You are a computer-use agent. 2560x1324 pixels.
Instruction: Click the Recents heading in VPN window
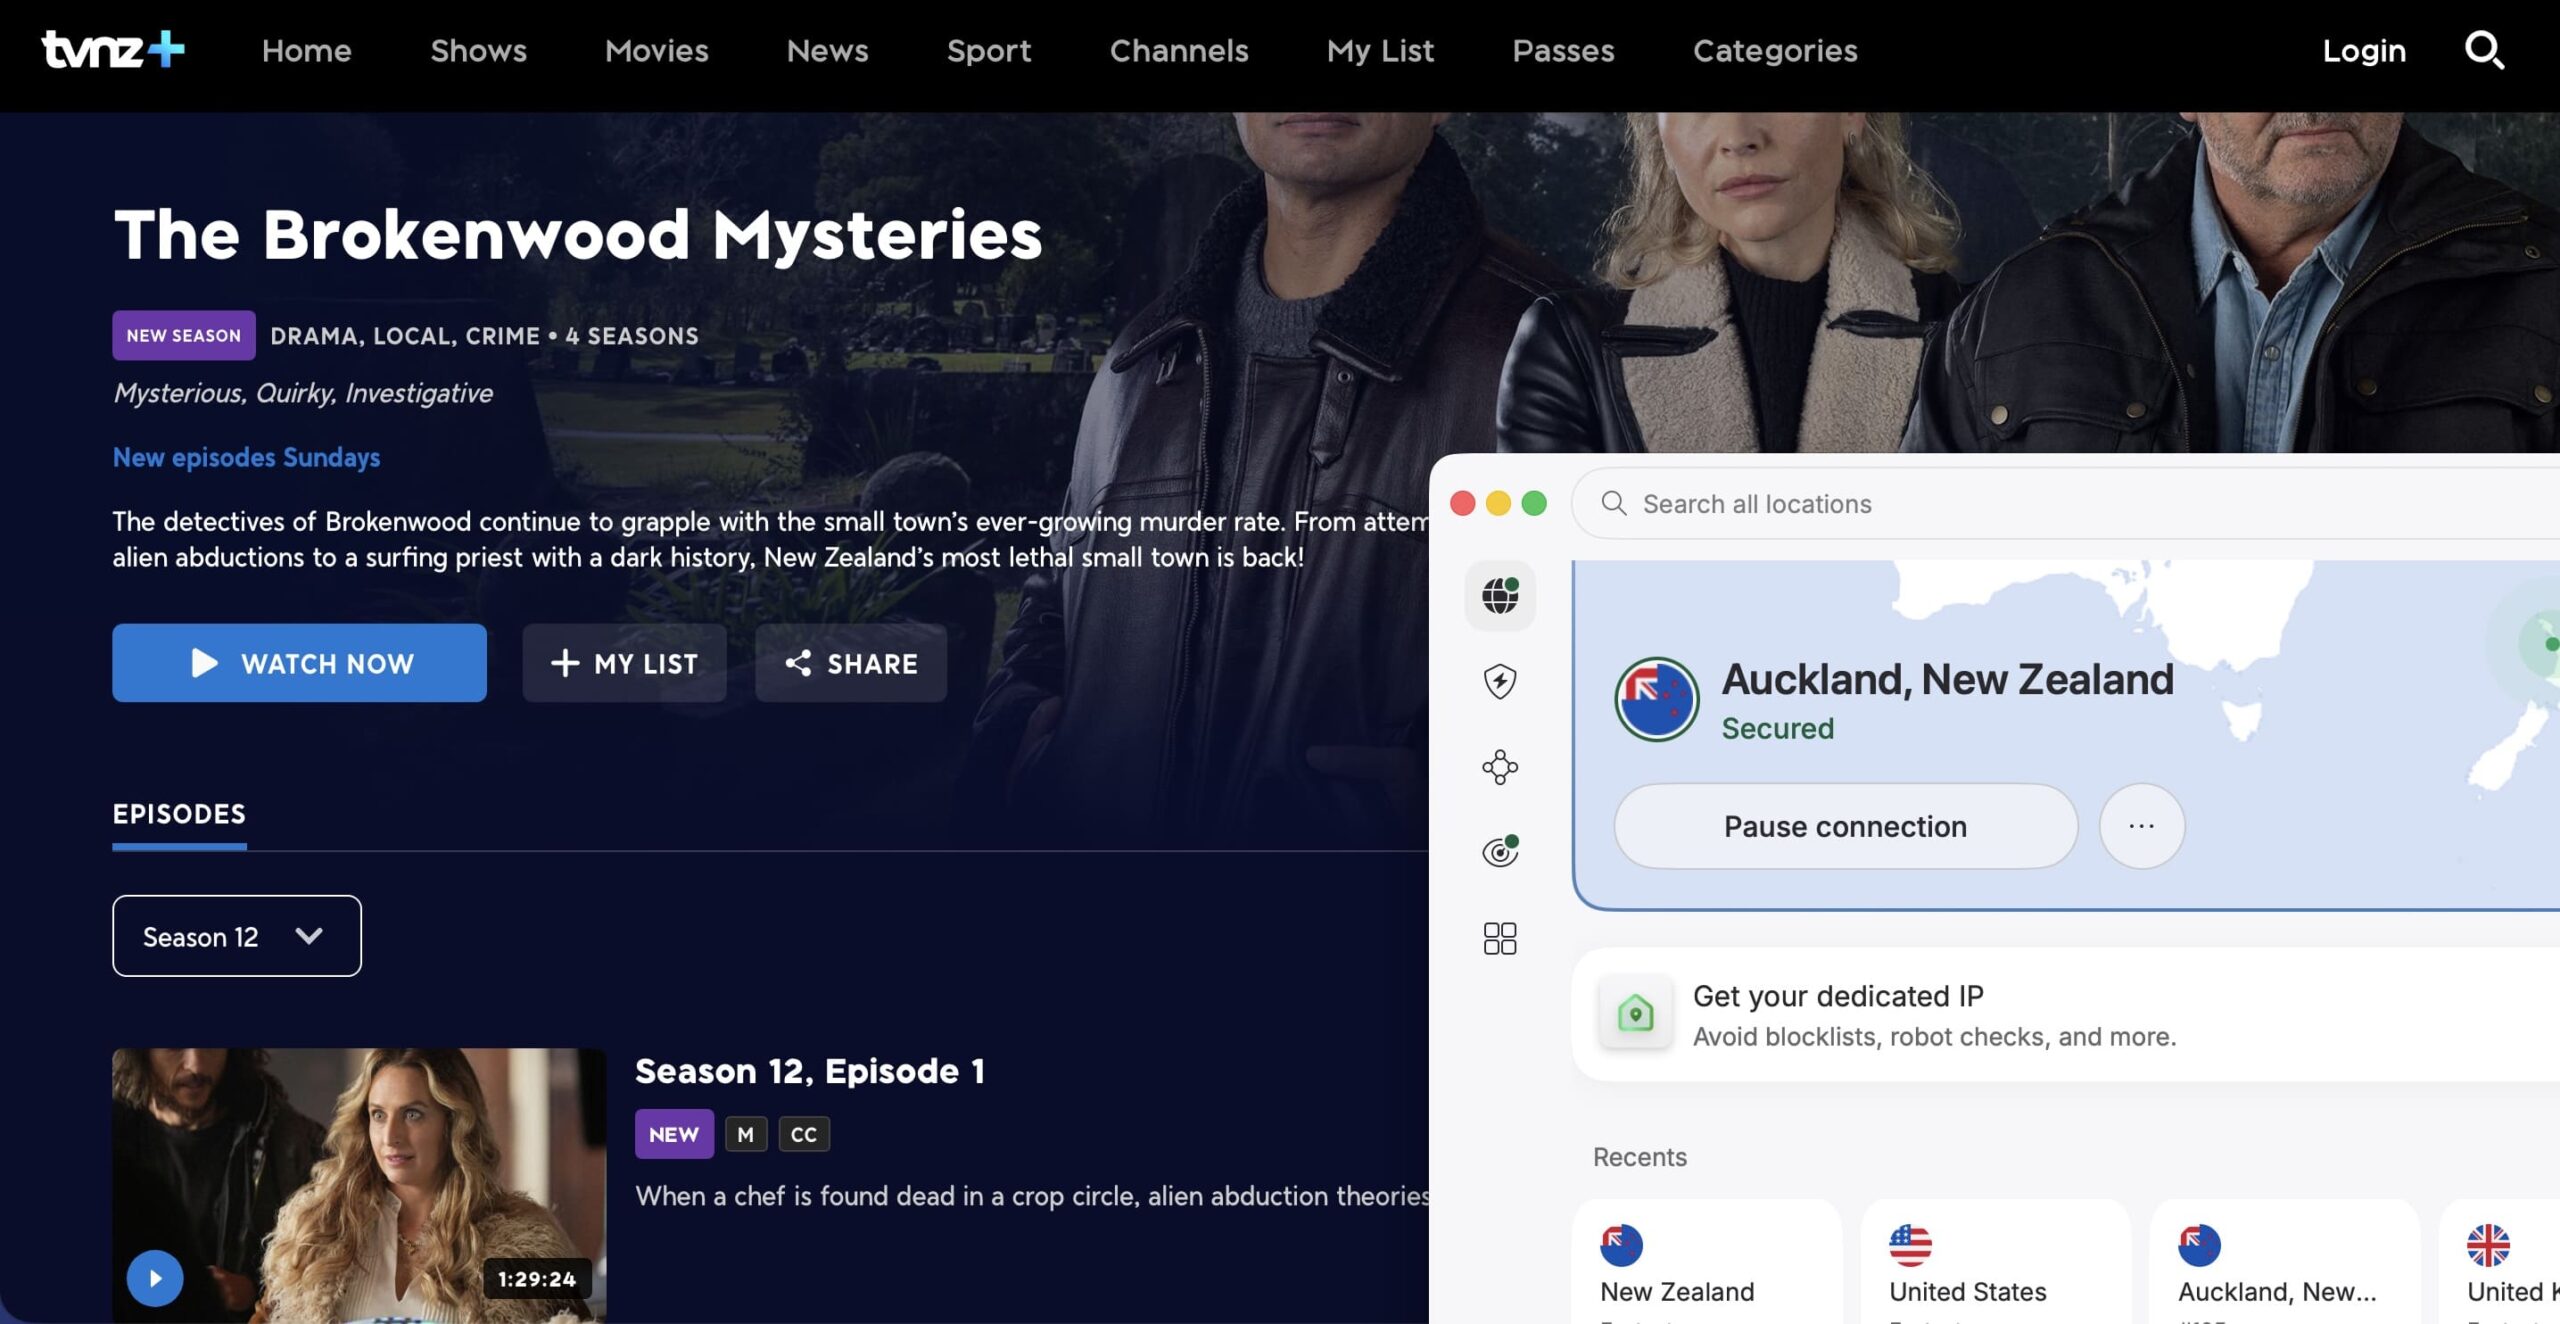(1639, 1156)
